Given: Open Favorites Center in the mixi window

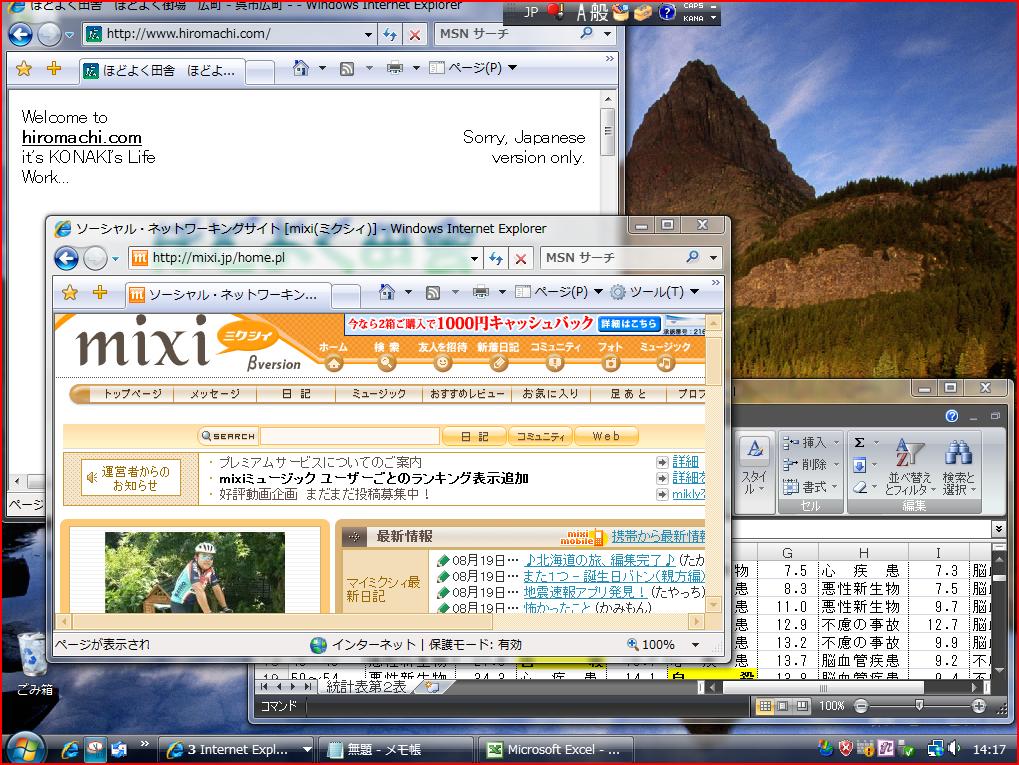Looking at the screenshot, I should click(x=70, y=293).
